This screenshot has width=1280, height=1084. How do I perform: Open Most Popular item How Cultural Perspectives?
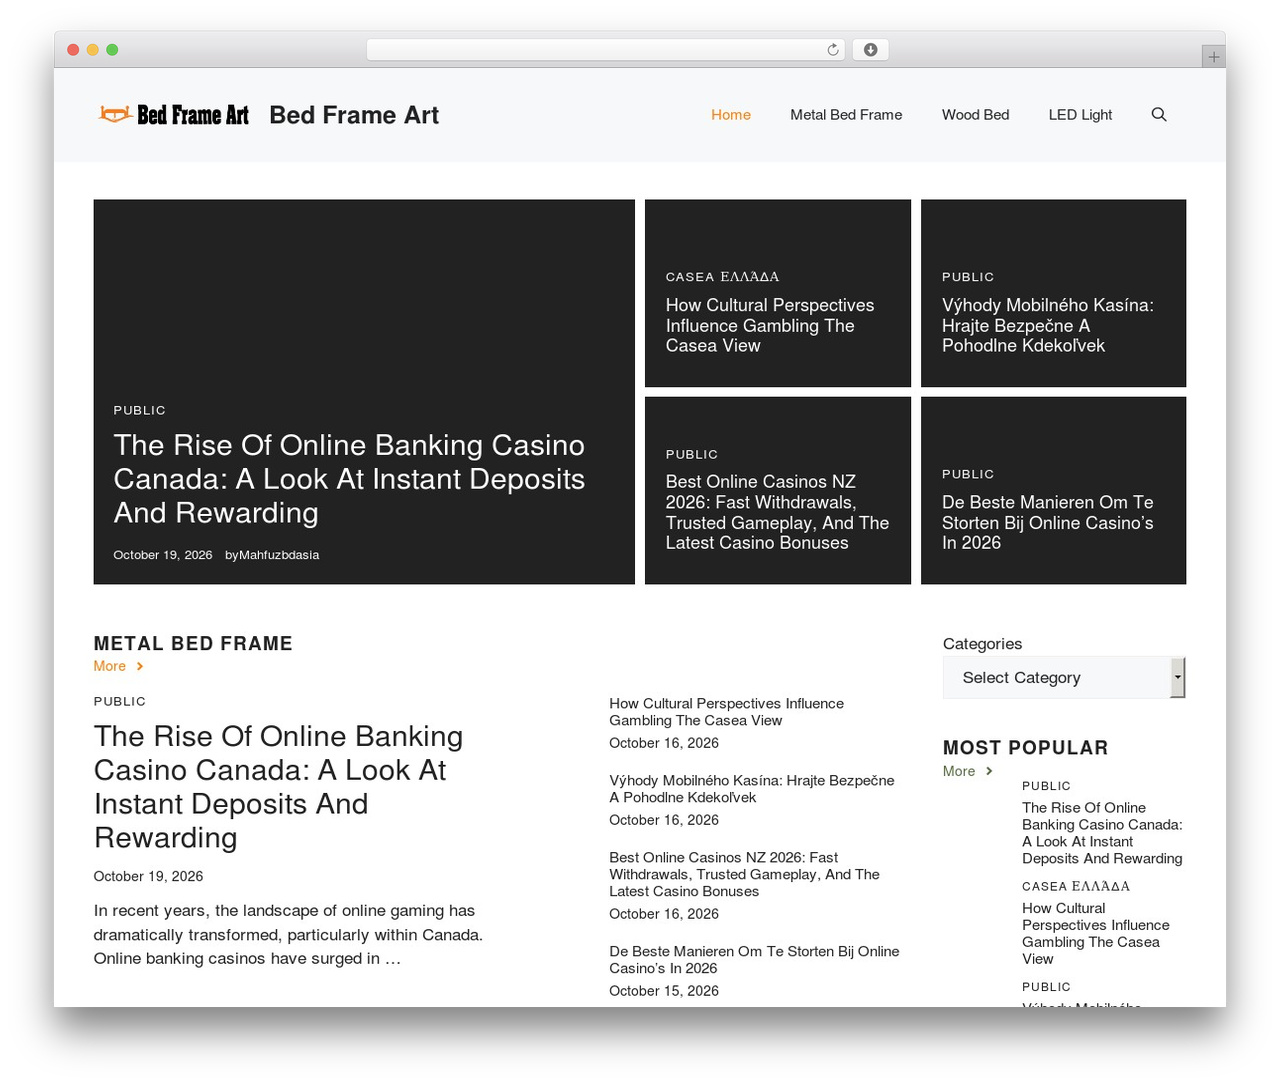coord(1096,934)
